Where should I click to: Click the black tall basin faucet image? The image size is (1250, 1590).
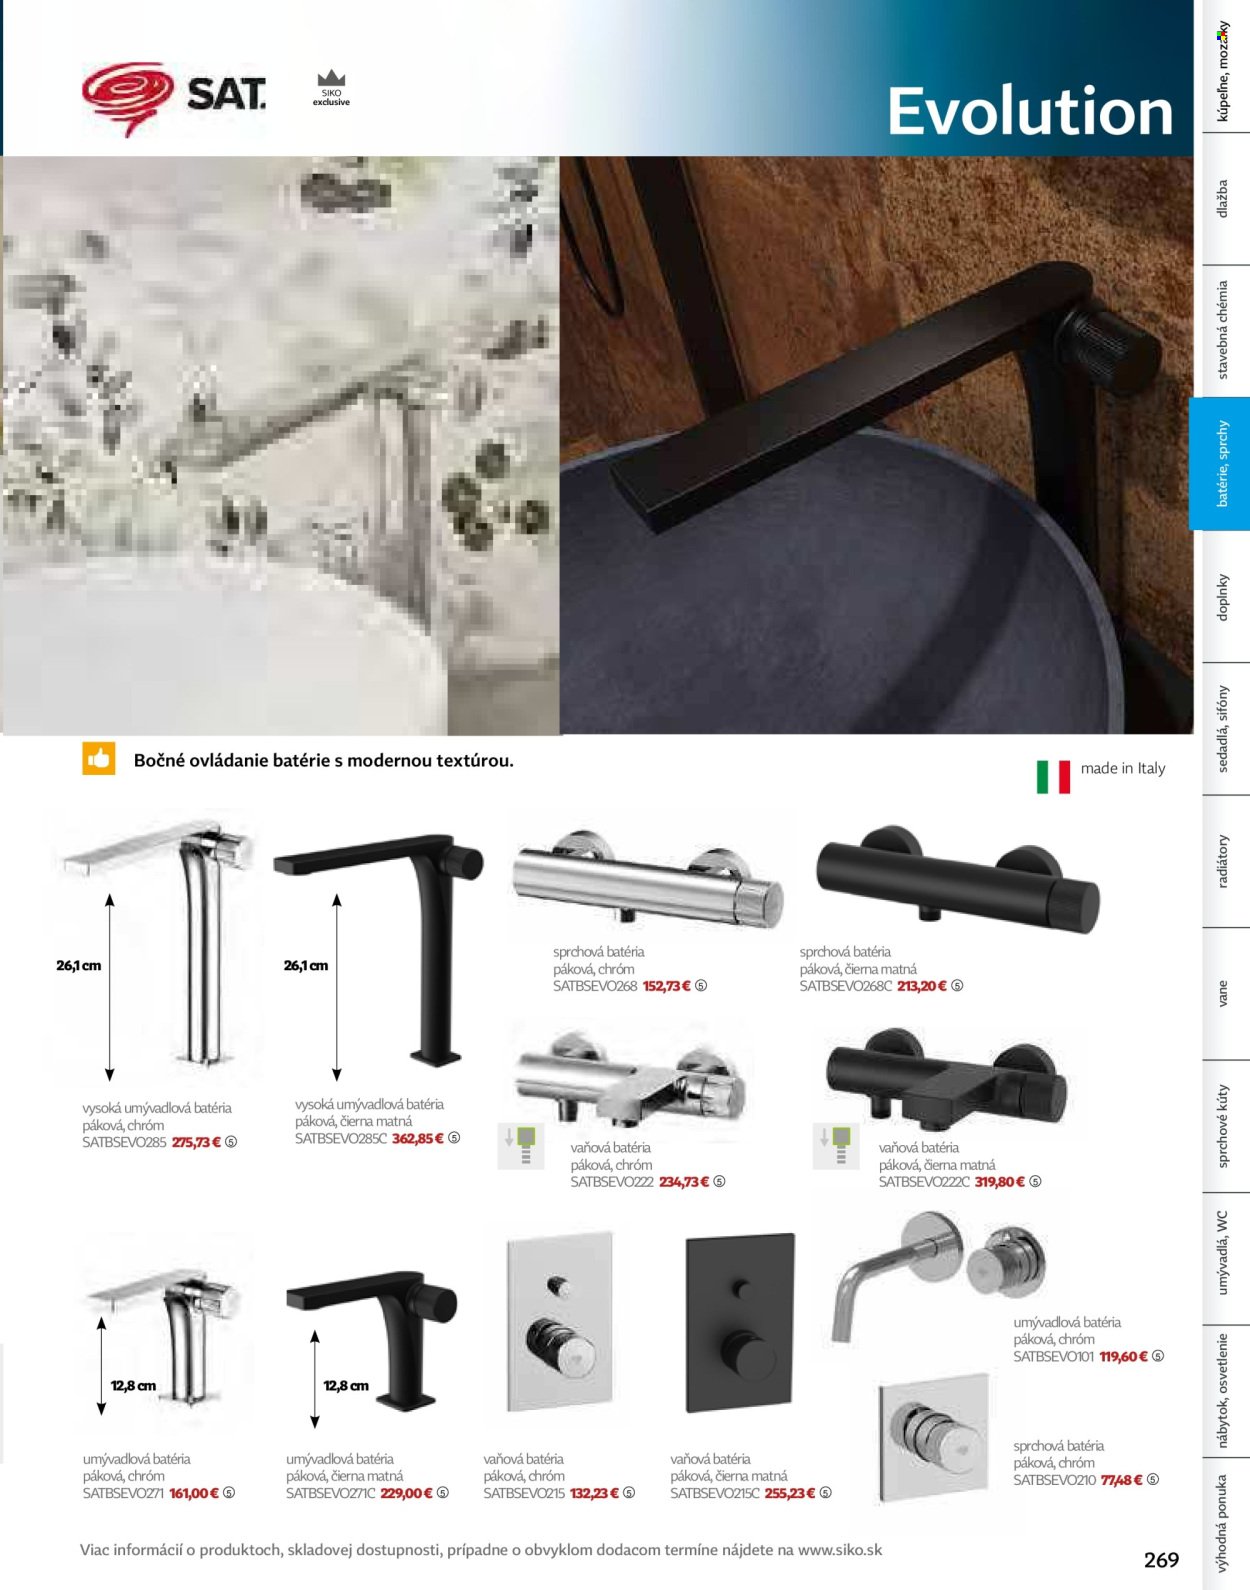coord(379,950)
